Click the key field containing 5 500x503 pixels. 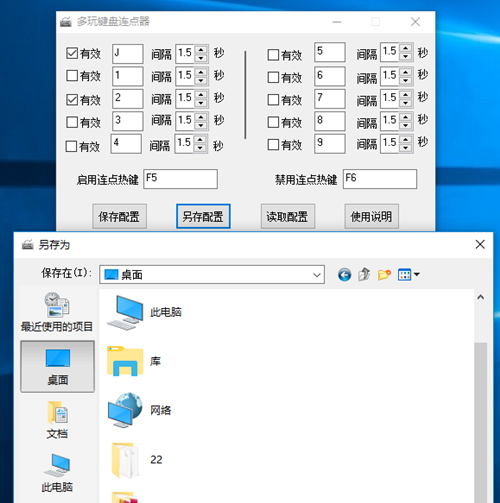[329, 52]
